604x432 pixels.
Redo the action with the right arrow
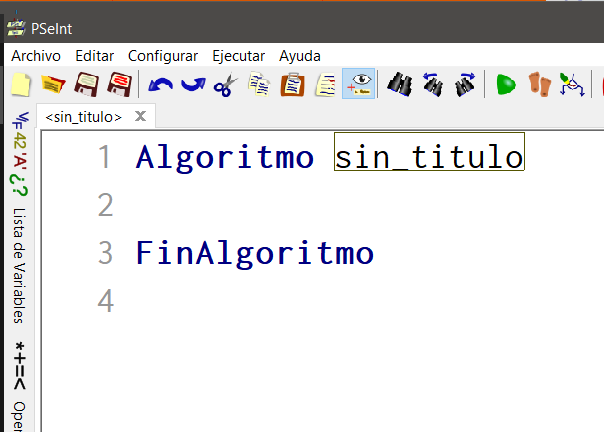pyautogui.click(x=193, y=84)
